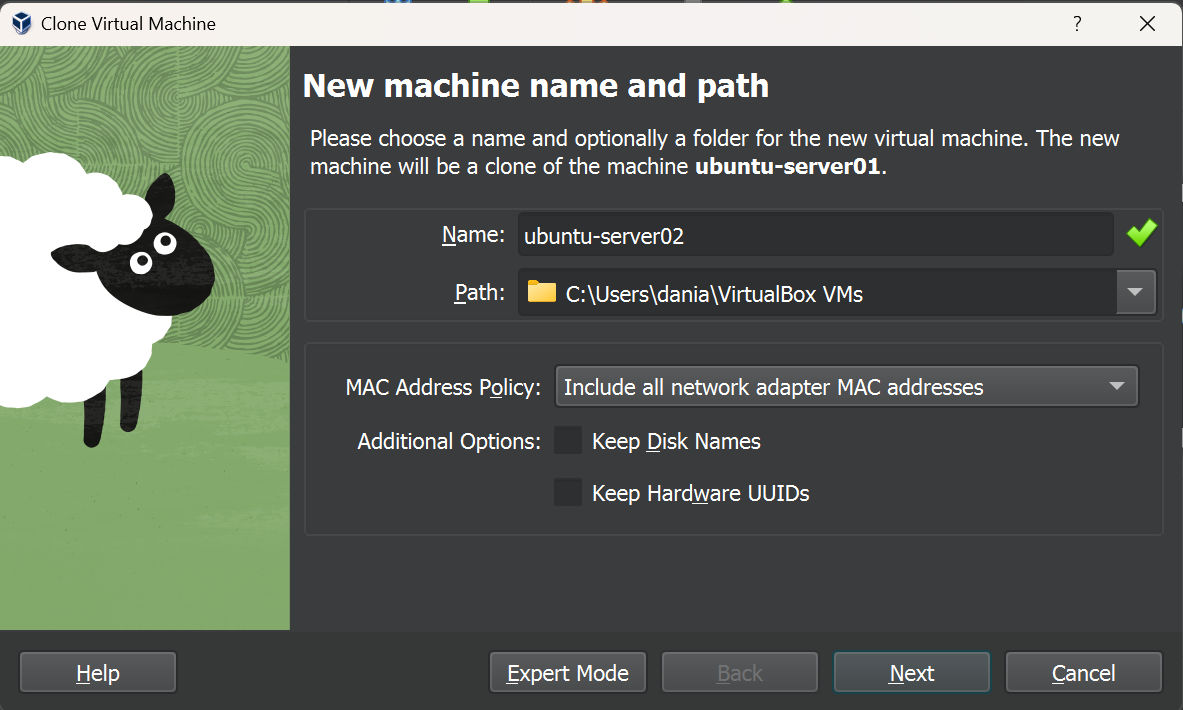
Task: Open the MAC Address Policy dropdown
Action: 846,387
